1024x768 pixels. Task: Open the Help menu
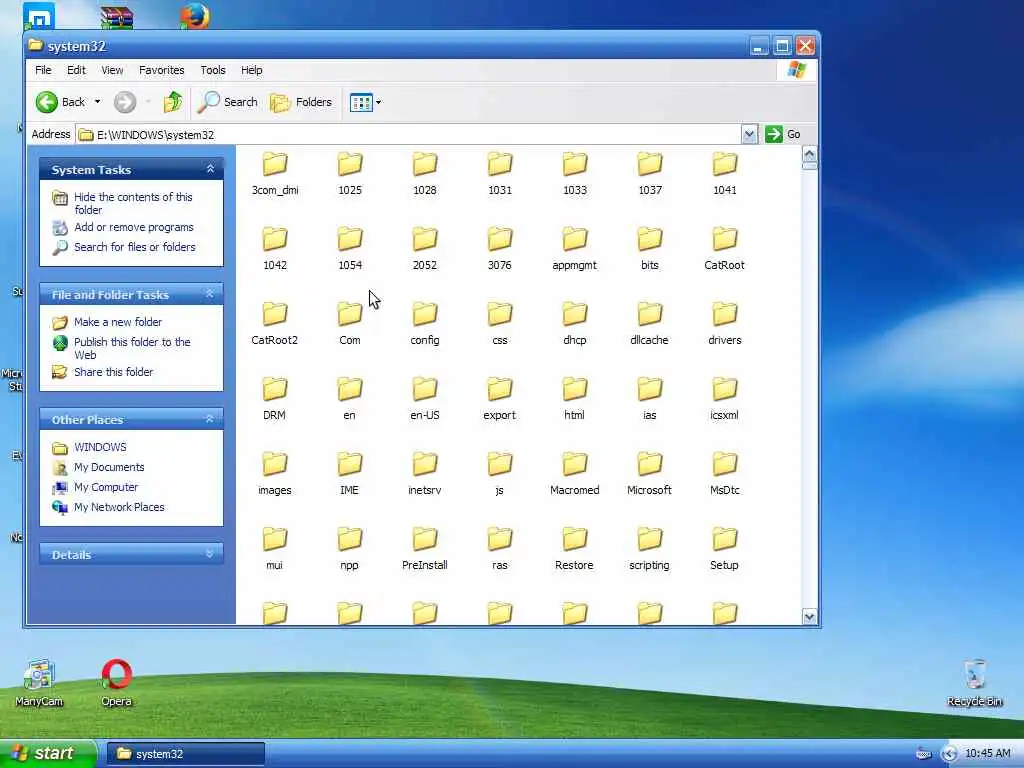pyautogui.click(x=251, y=70)
